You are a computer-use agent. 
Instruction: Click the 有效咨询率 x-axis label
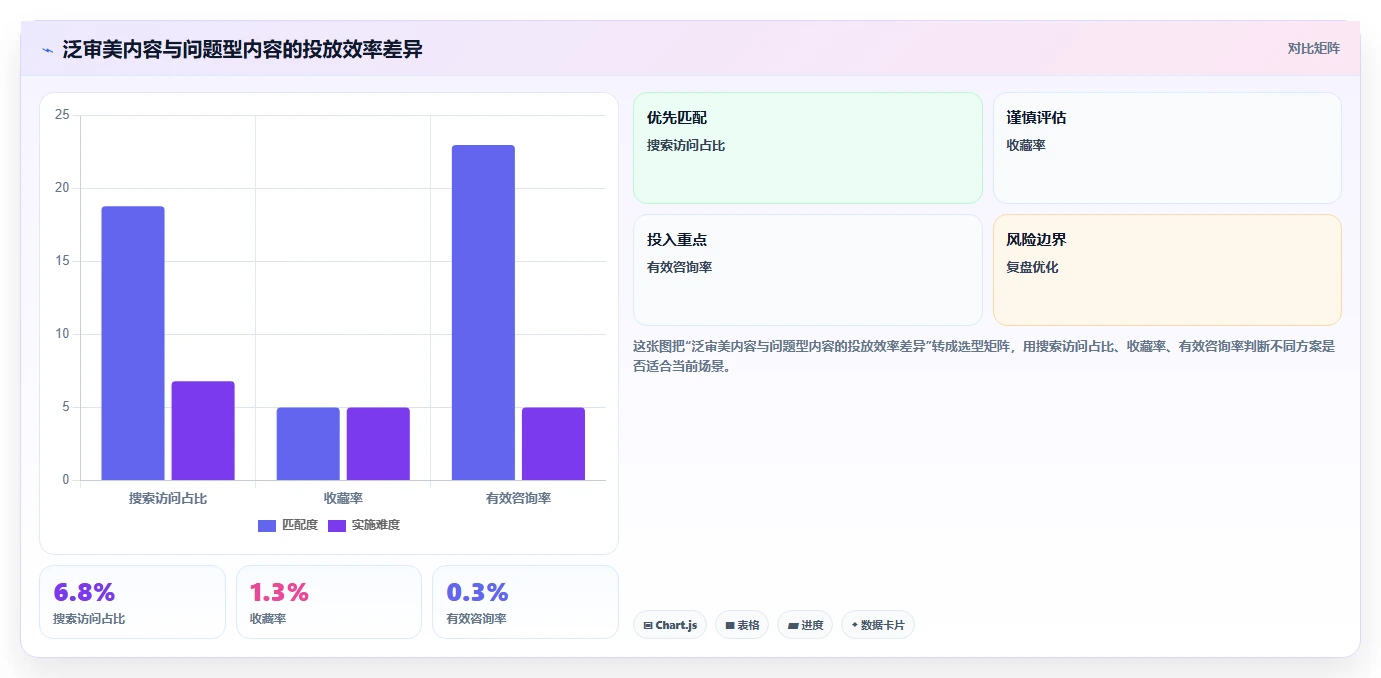pos(518,498)
